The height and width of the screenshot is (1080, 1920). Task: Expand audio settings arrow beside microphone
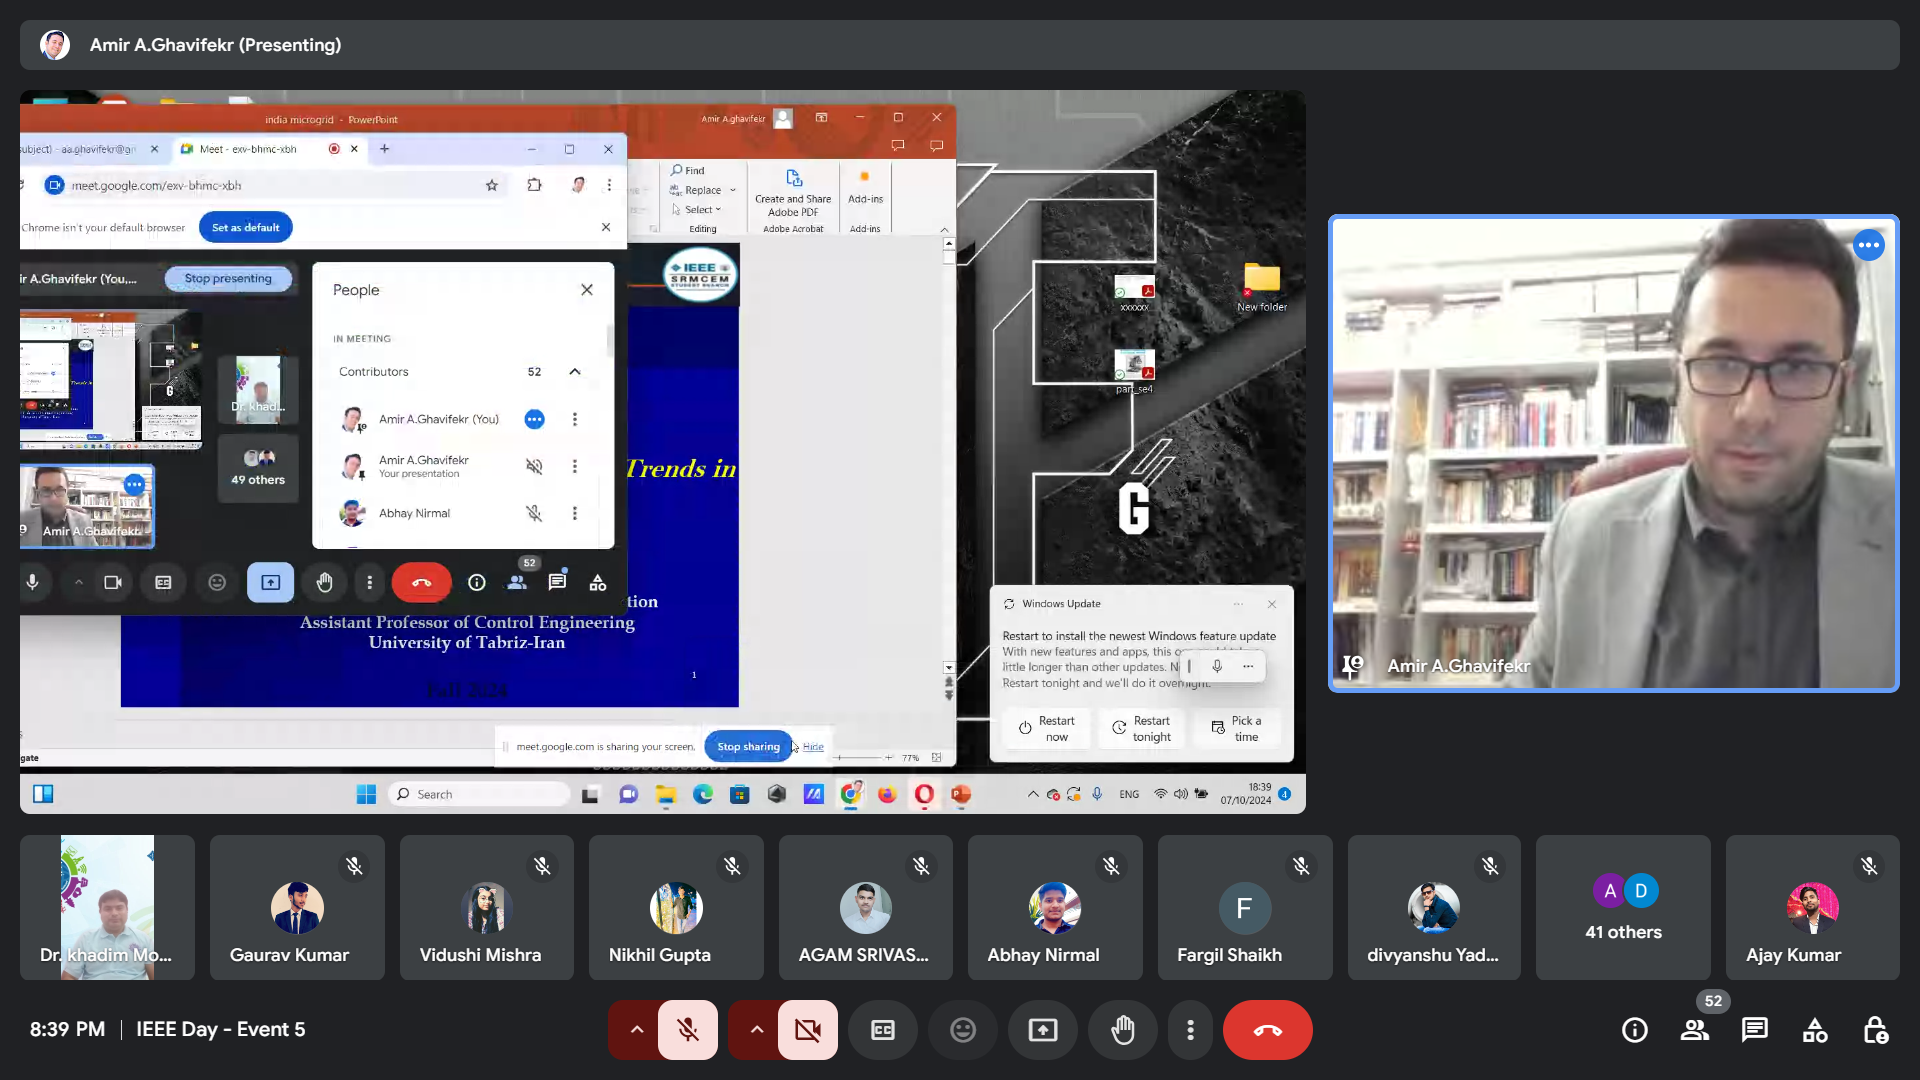pyautogui.click(x=636, y=1030)
